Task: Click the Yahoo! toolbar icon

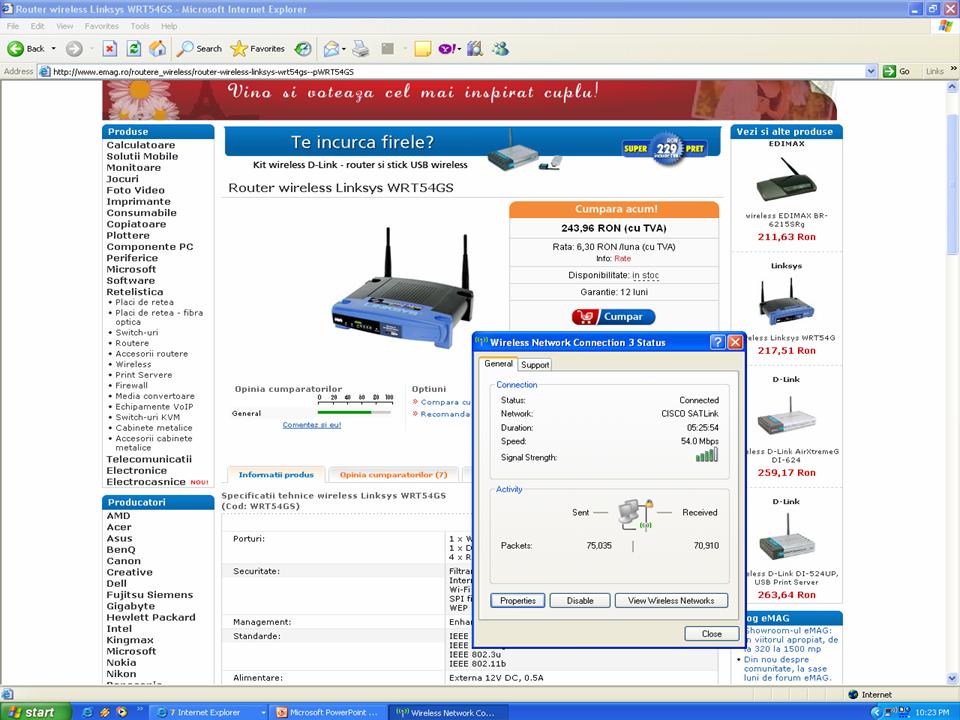Action: [x=446, y=48]
